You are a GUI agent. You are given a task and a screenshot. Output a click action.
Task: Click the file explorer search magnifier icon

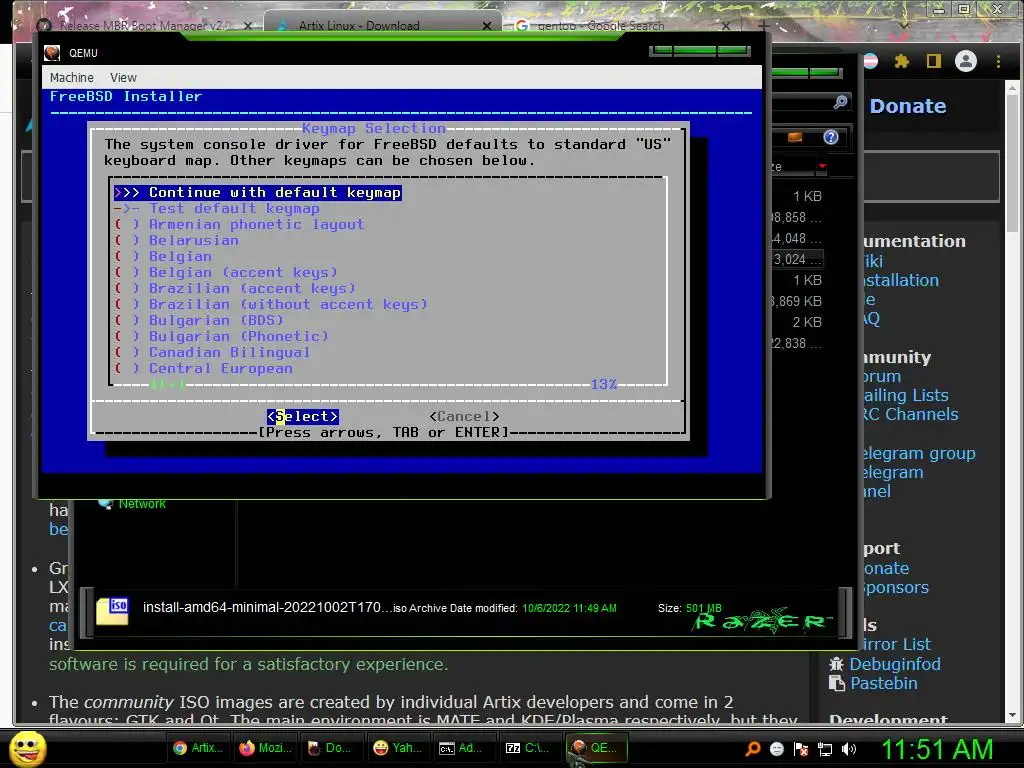point(840,102)
